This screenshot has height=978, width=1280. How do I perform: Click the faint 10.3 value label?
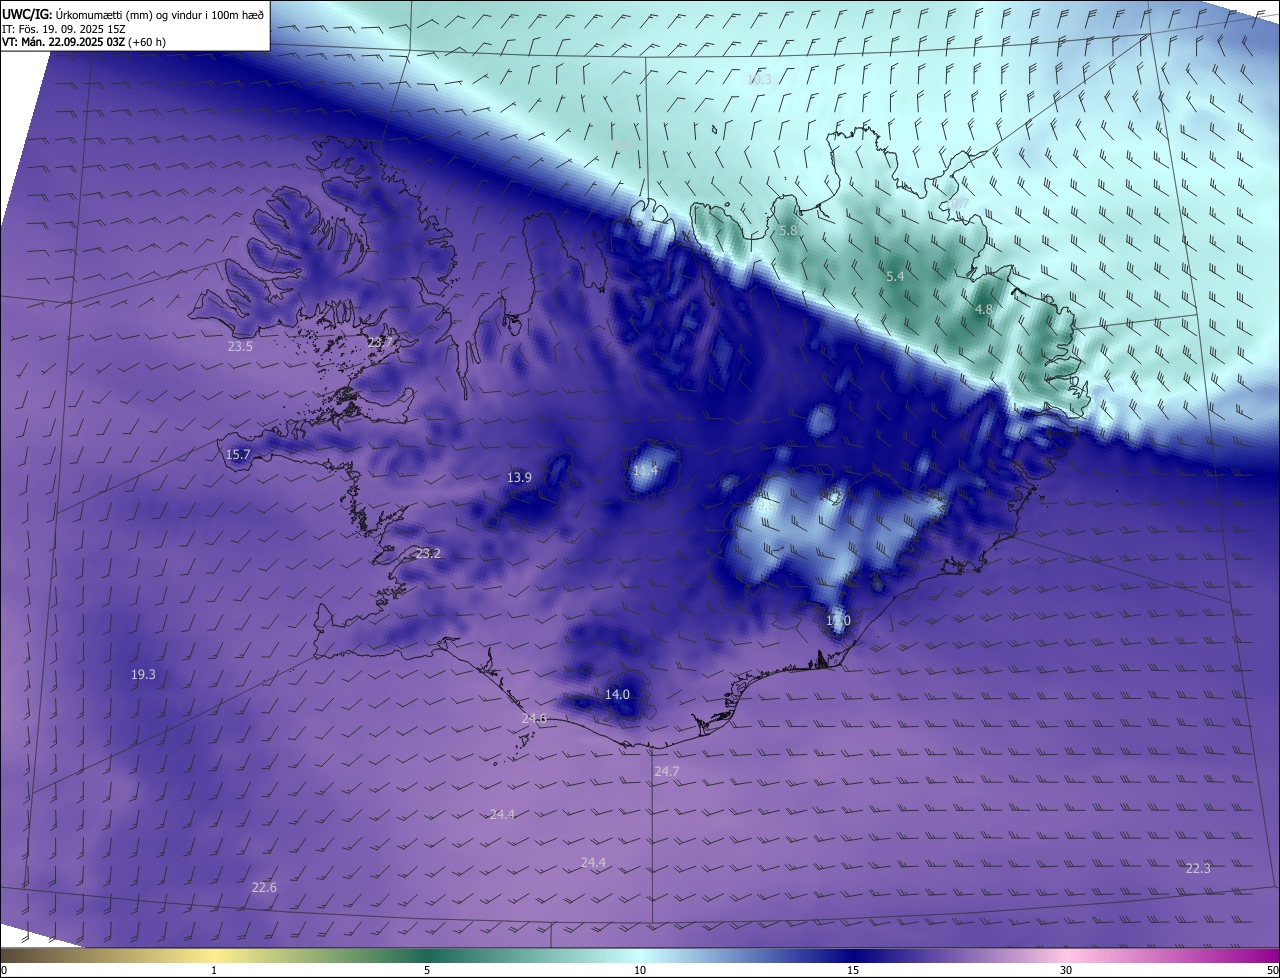(759, 79)
